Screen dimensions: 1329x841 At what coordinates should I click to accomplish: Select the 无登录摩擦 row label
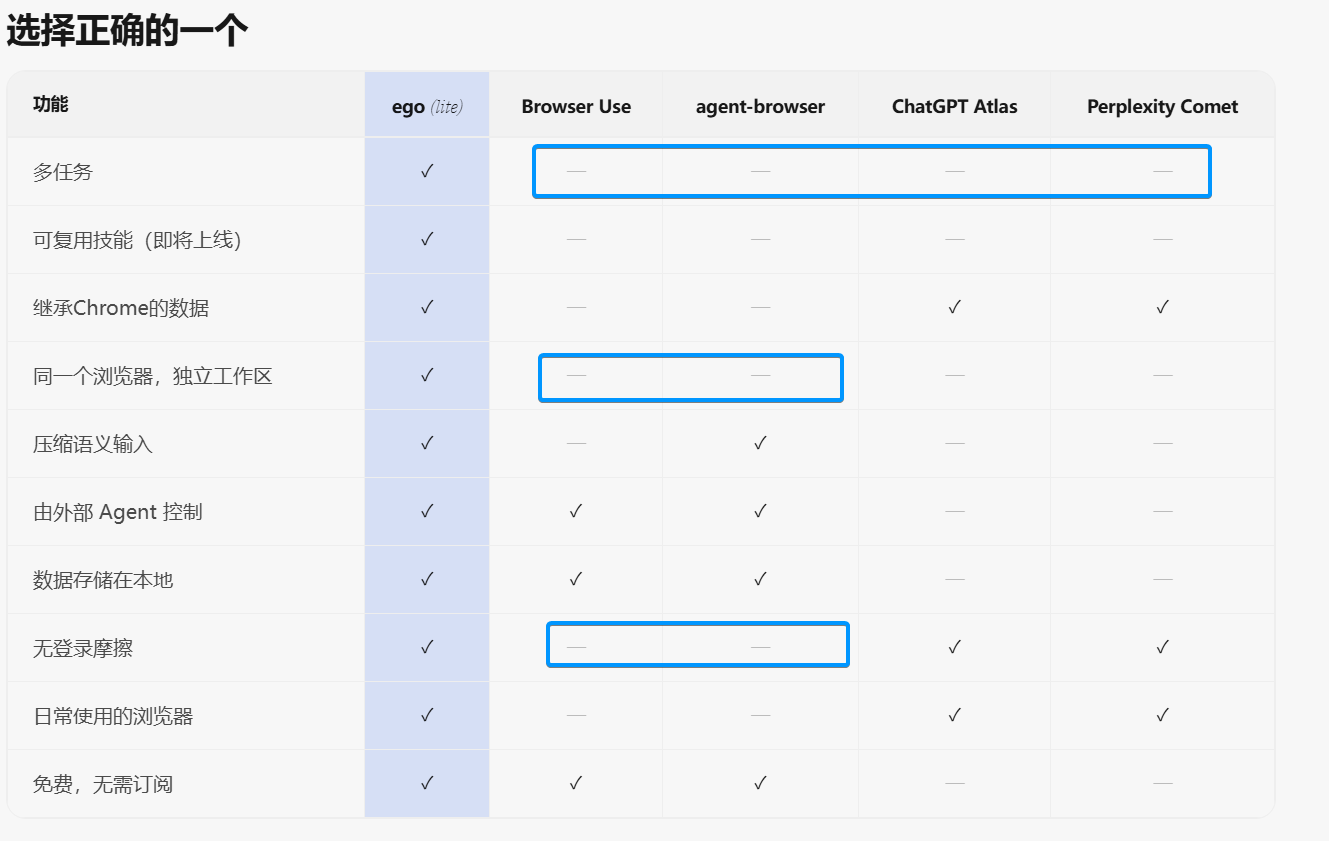pos(83,648)
